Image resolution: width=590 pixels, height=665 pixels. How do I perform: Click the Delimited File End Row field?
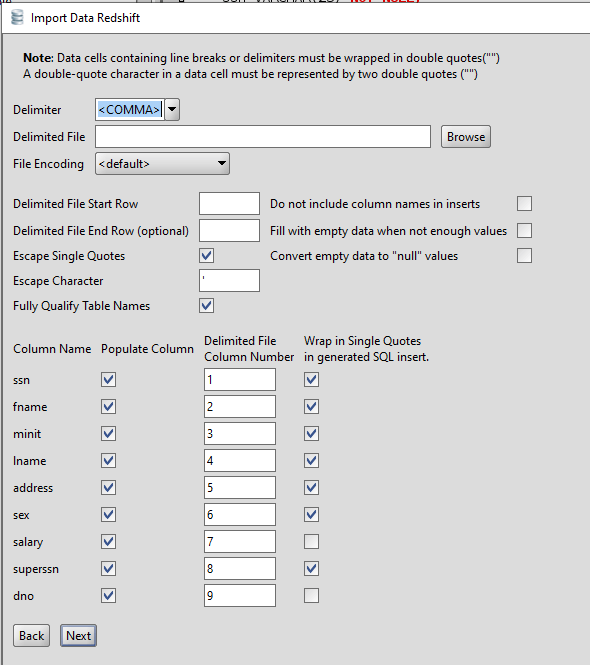[229, 231]
